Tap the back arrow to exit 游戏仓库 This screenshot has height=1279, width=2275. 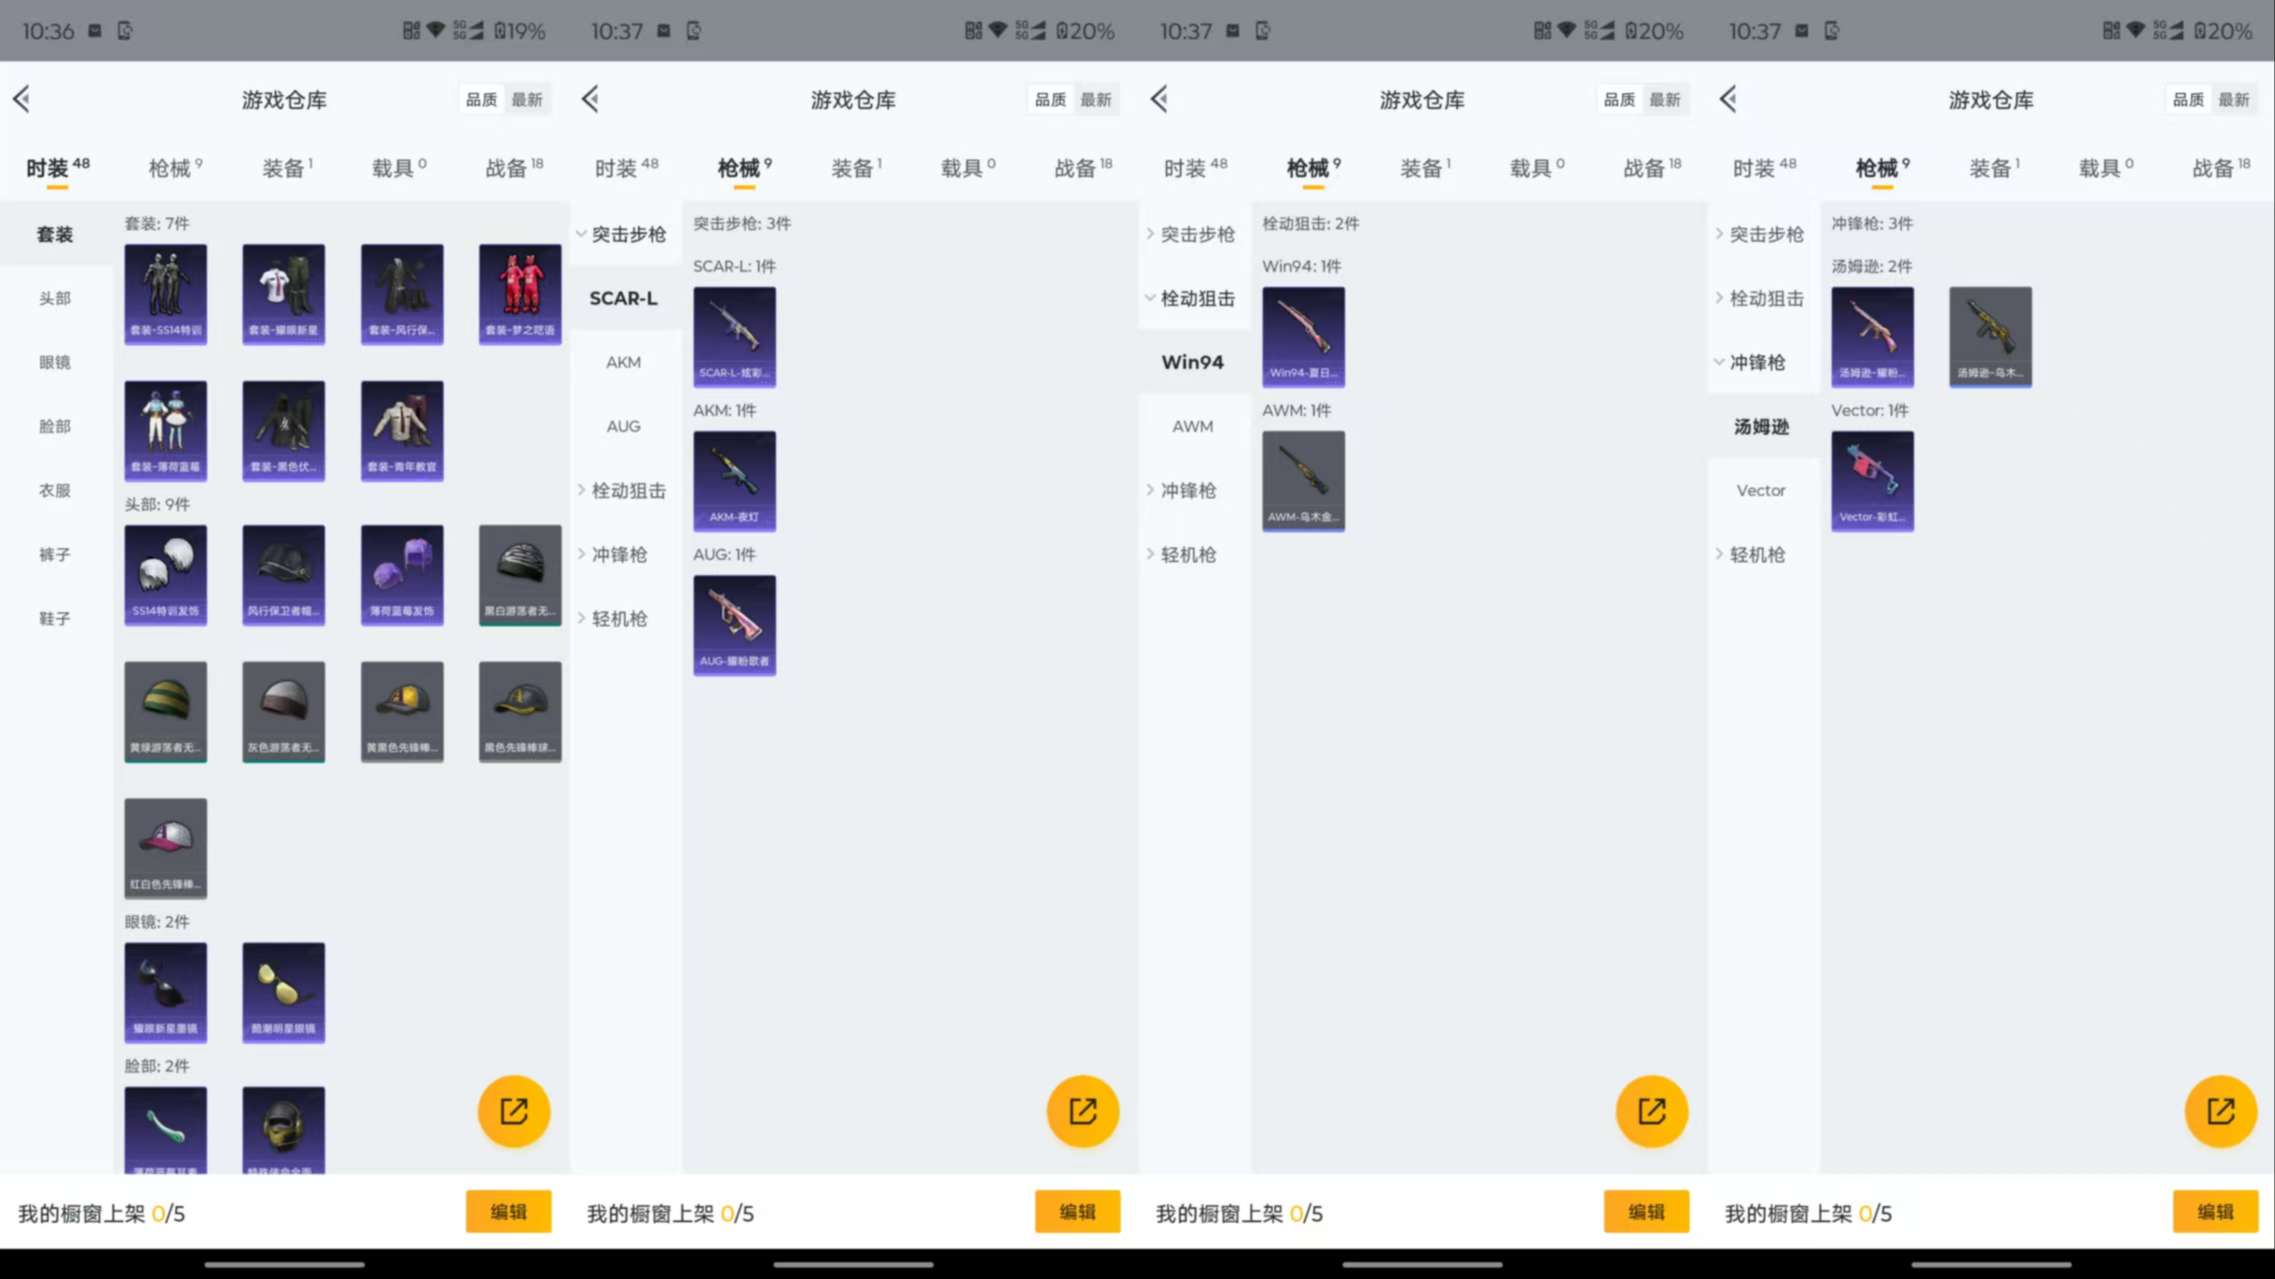(x=22, y=99)
